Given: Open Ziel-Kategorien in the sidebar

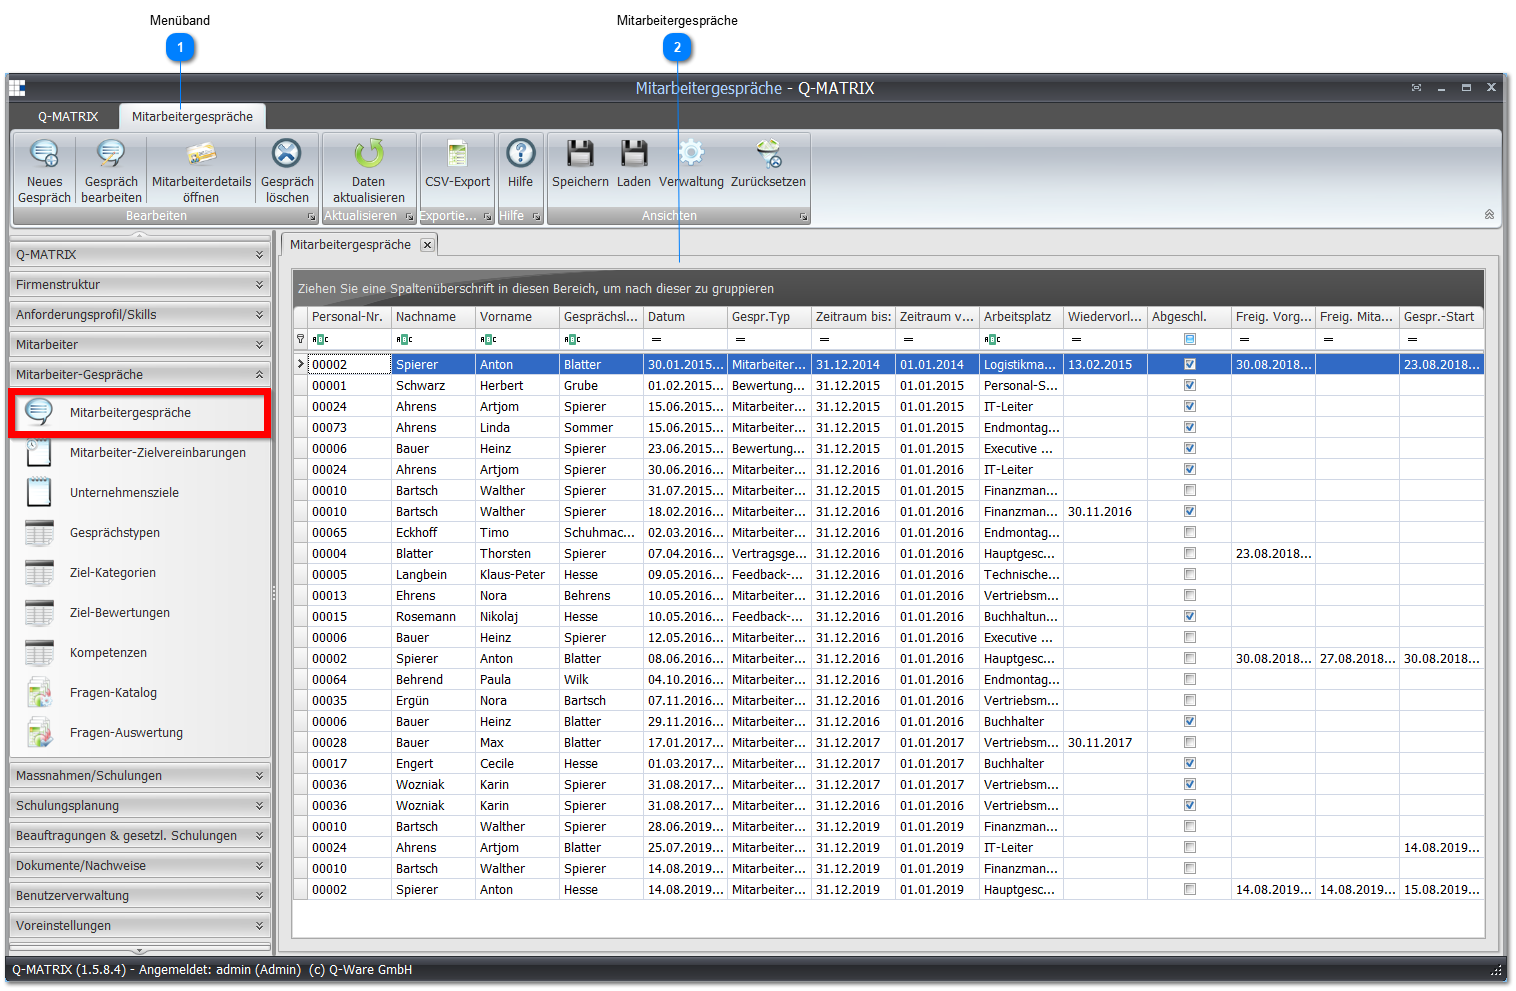Looking at the screenshot, I should point(139,573).
